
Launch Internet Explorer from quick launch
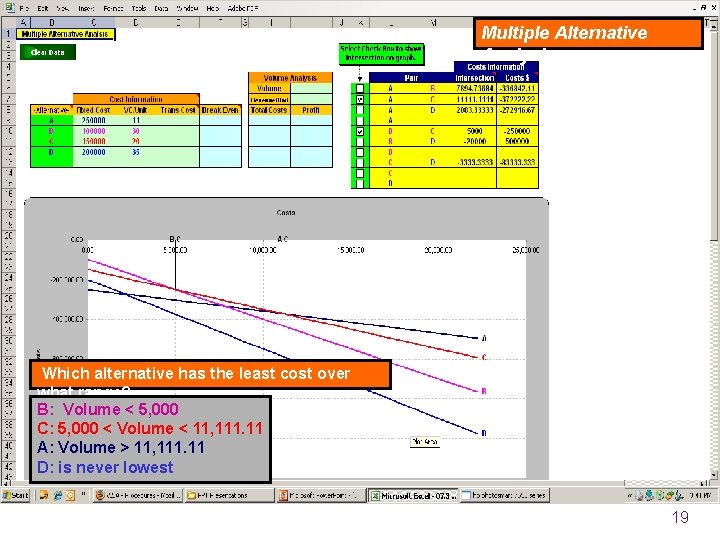click(x=57, y=495)
